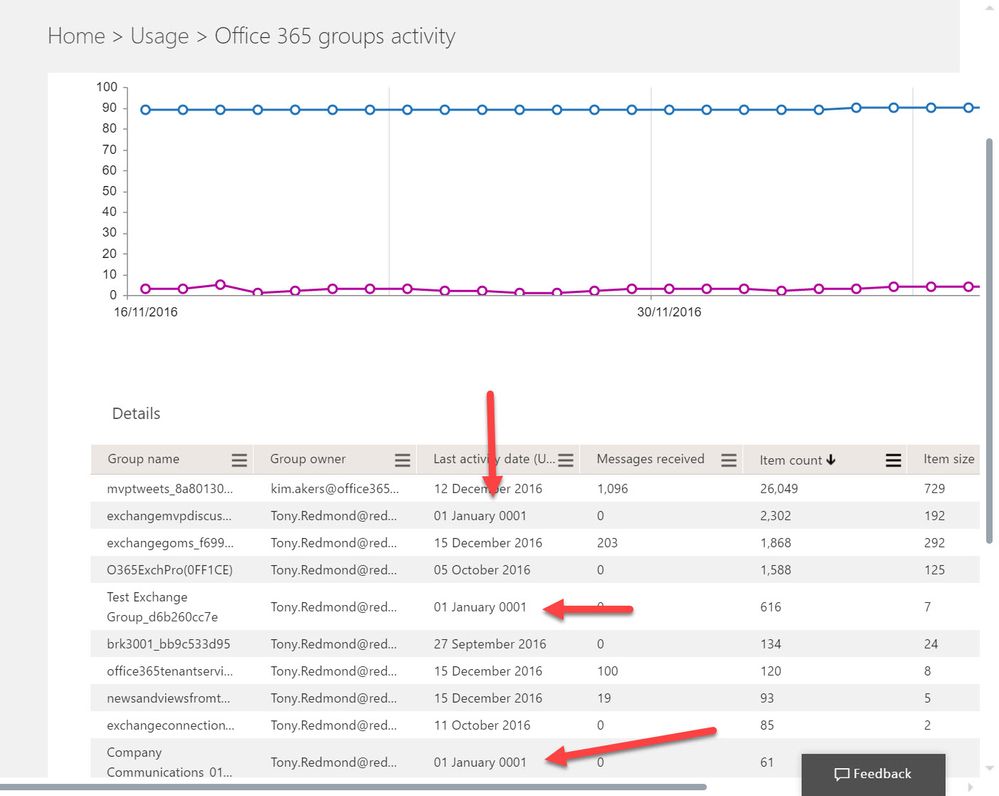The height and width of the screenshot is (796, 999).
Task: Open the Group owner column menu
Action: coord(402,459)
